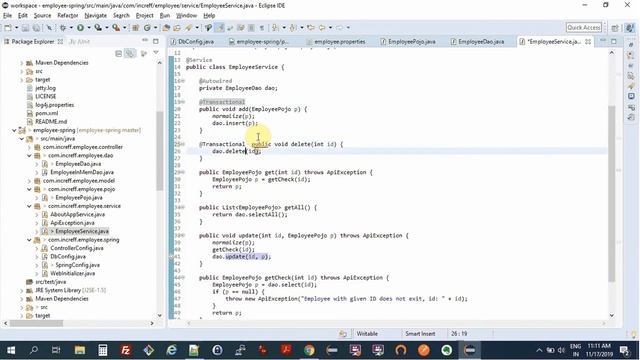Expand the com.increff.employee.controller package
Screen dimensions: 640x360
coord(29,147)
